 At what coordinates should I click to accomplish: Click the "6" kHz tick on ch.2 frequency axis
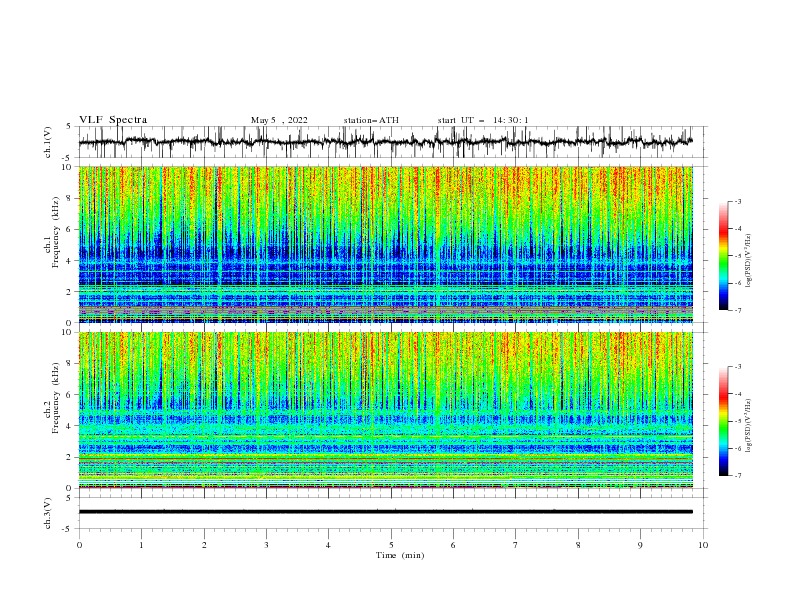pyautogui.click(x=70, y=394)
